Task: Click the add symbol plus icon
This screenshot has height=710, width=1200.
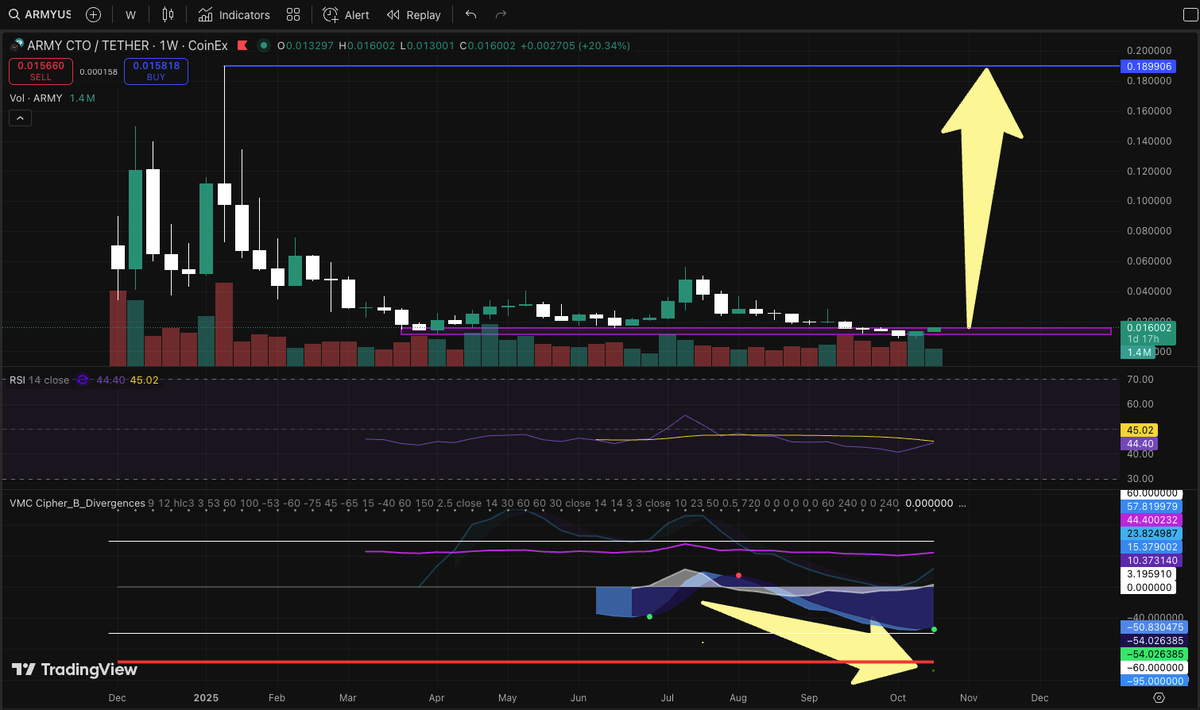Action: pyautogui.click(x=93, y=14)
